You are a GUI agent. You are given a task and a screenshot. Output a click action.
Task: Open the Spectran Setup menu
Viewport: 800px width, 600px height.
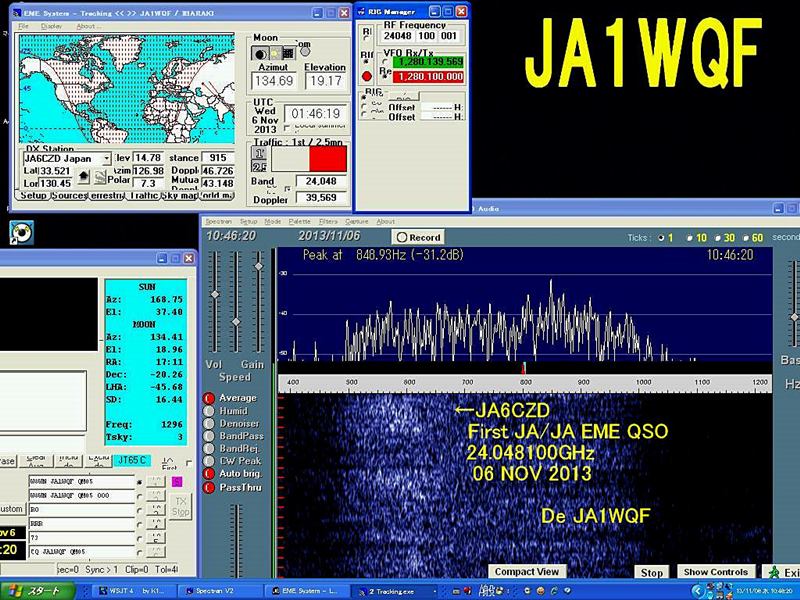[248, 221]
